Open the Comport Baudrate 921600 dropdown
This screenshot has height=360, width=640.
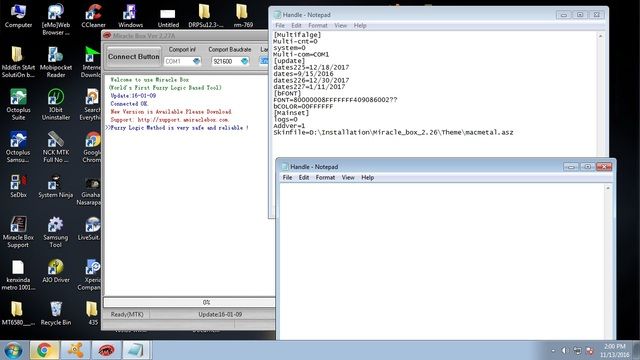(244, 61)
